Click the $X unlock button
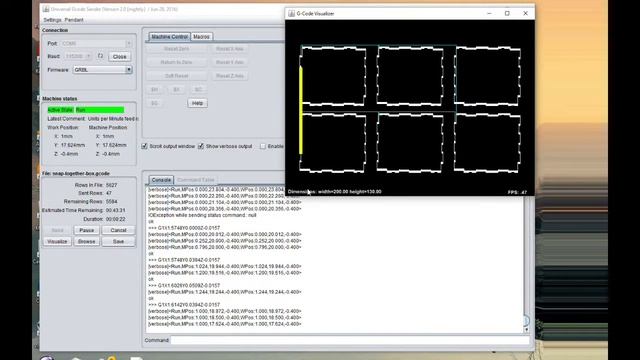This screenshot has height=360, width=640. 176,89
